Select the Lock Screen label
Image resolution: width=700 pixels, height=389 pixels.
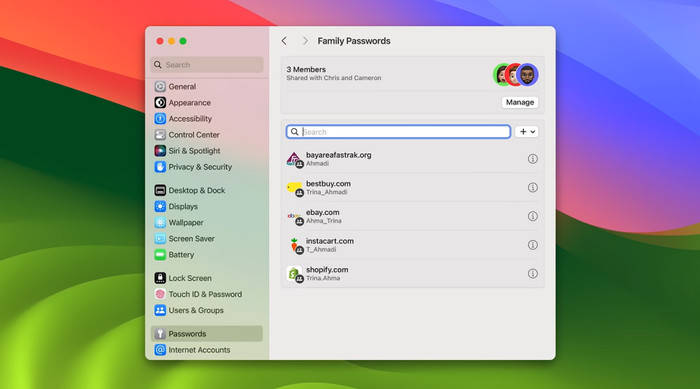click(190, 278)
